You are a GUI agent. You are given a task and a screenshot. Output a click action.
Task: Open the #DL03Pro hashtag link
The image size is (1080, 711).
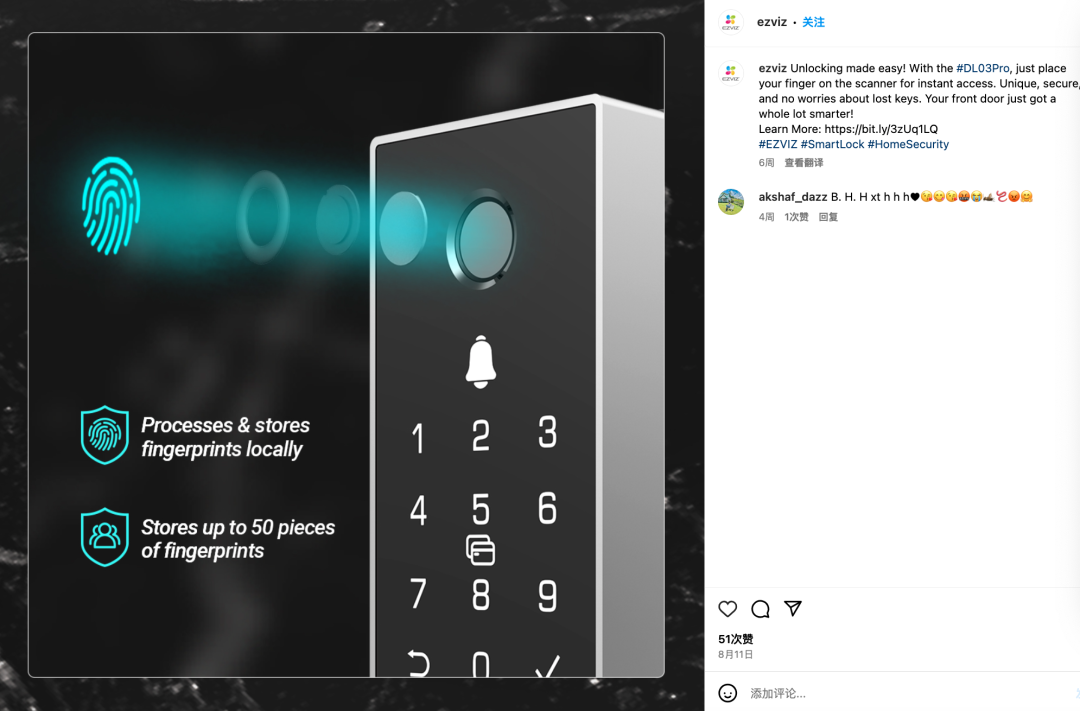(982, 68)
